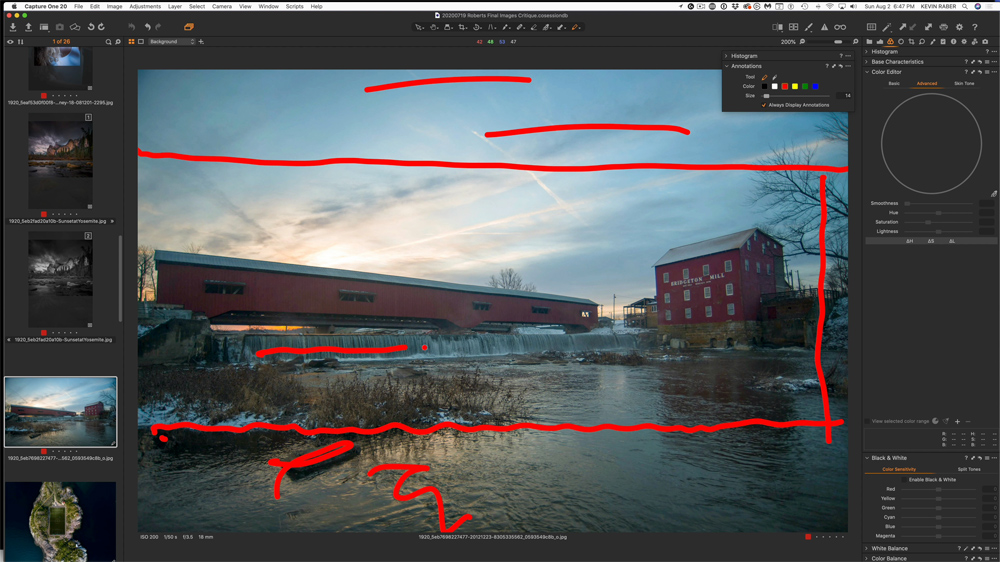Expand the White Balance panel
The height and width of the screenshot is (562, 1000).
click(x=867, y=548)
